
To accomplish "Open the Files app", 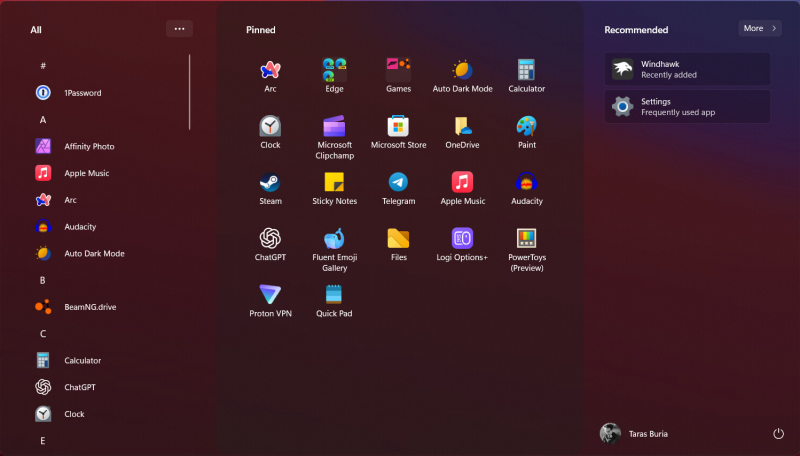I will 398,244.
